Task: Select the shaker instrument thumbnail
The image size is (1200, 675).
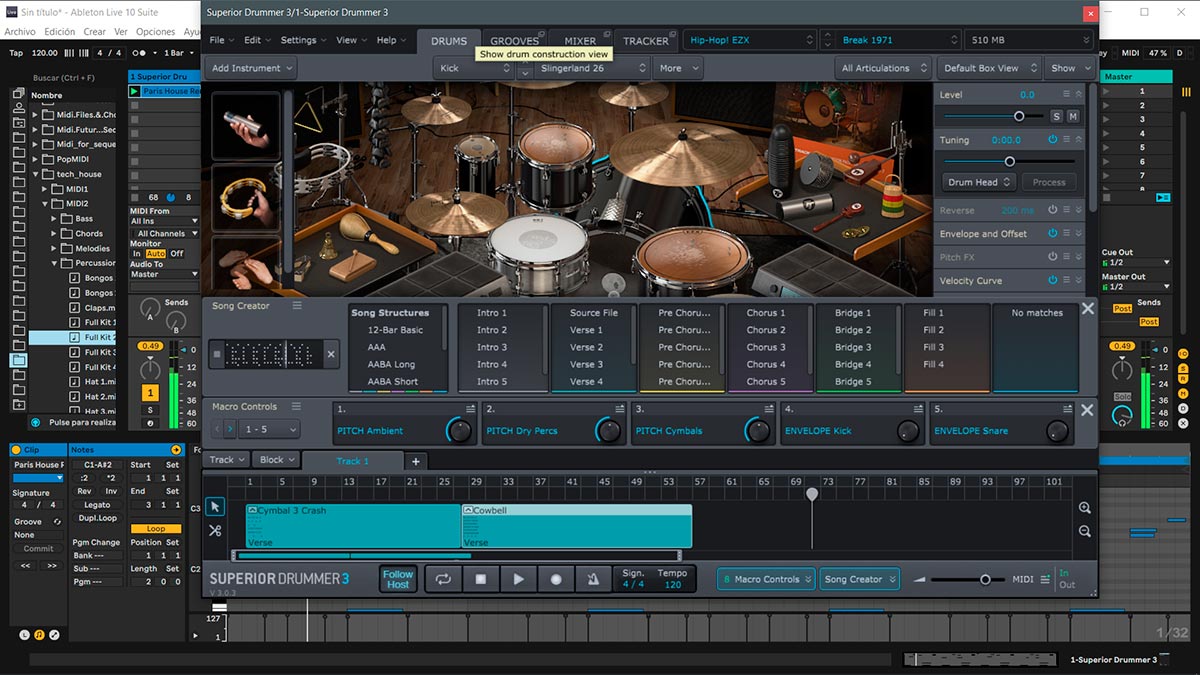Action: pos(246,125)
